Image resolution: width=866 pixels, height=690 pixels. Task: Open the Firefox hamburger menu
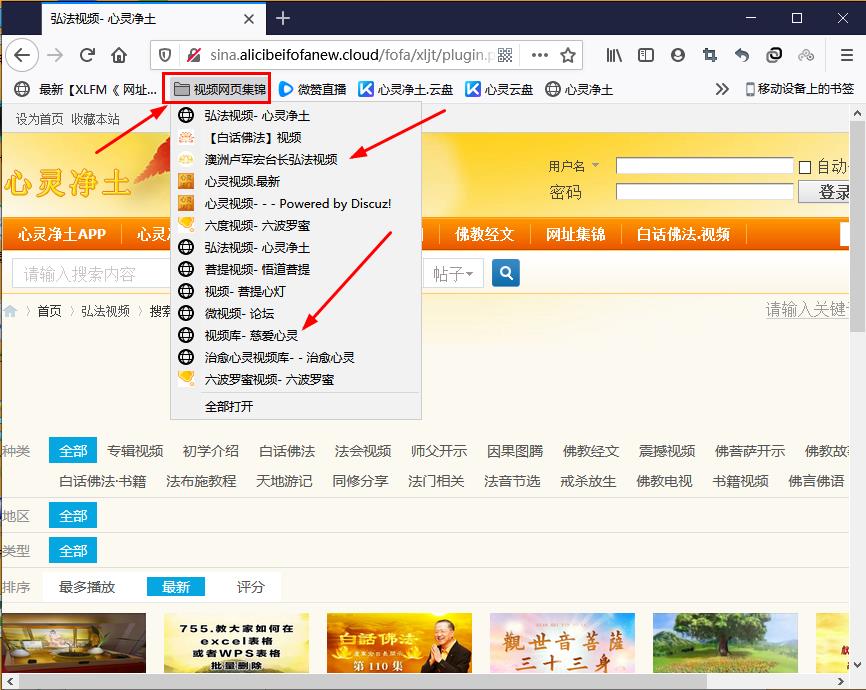click(847, 55)
